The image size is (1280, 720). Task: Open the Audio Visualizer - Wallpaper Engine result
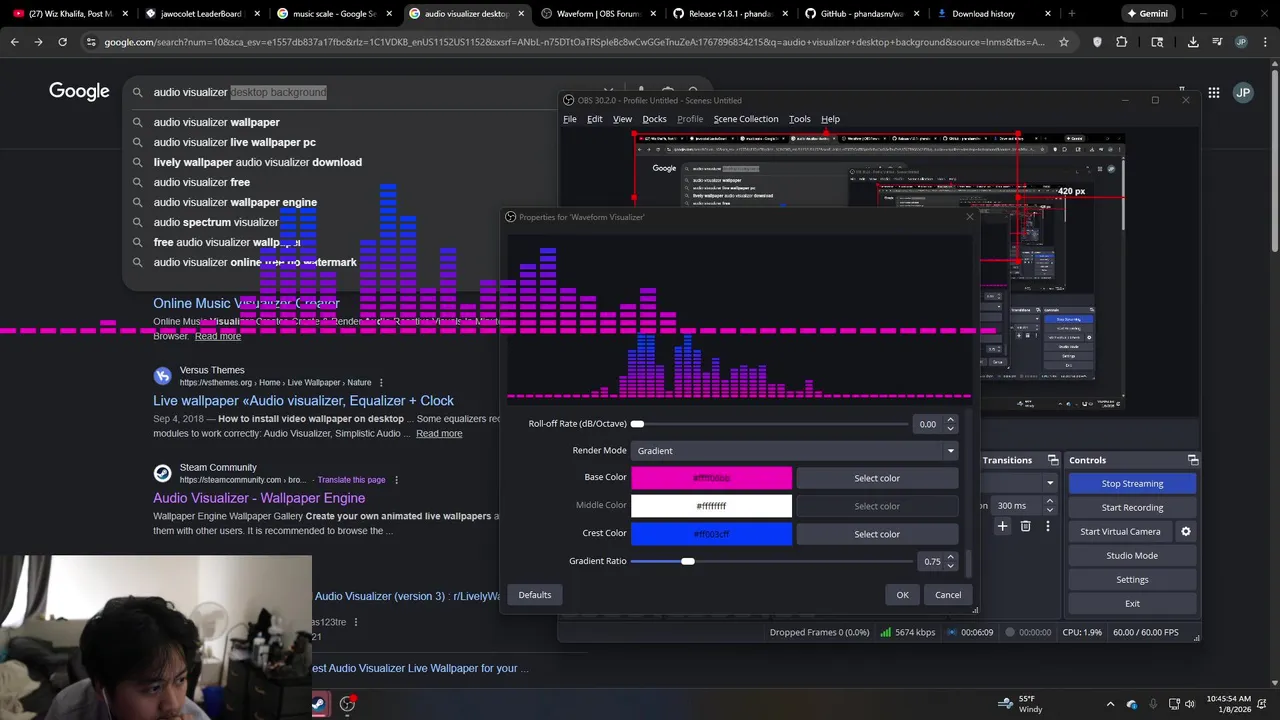click(x=259, y=498)
